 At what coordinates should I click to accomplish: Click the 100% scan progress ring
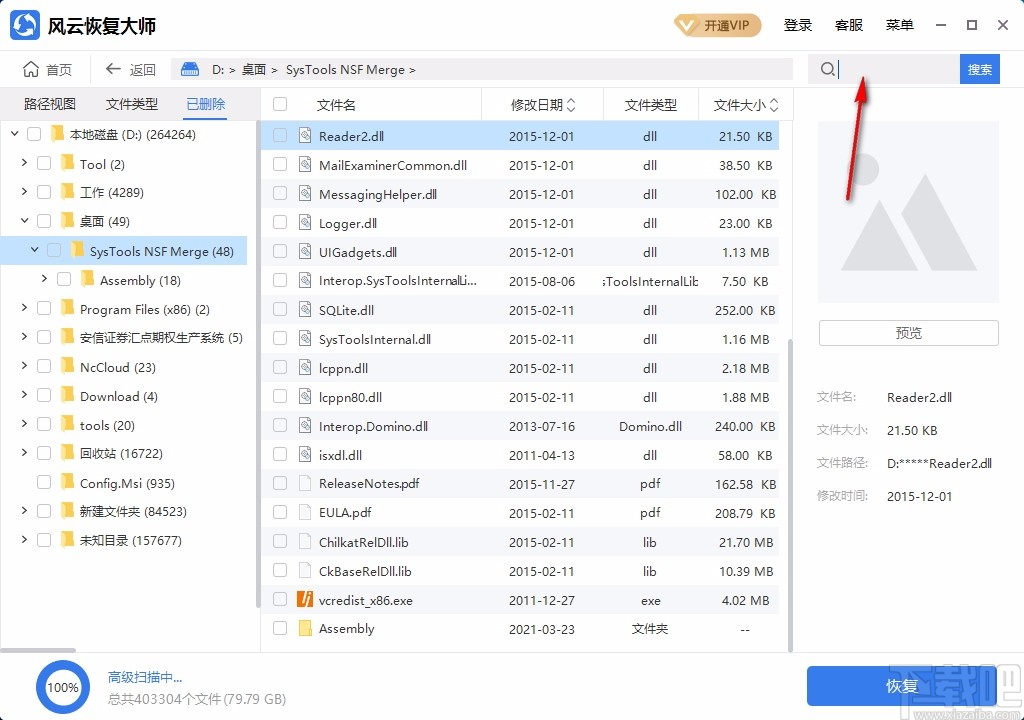pos(63,687)
